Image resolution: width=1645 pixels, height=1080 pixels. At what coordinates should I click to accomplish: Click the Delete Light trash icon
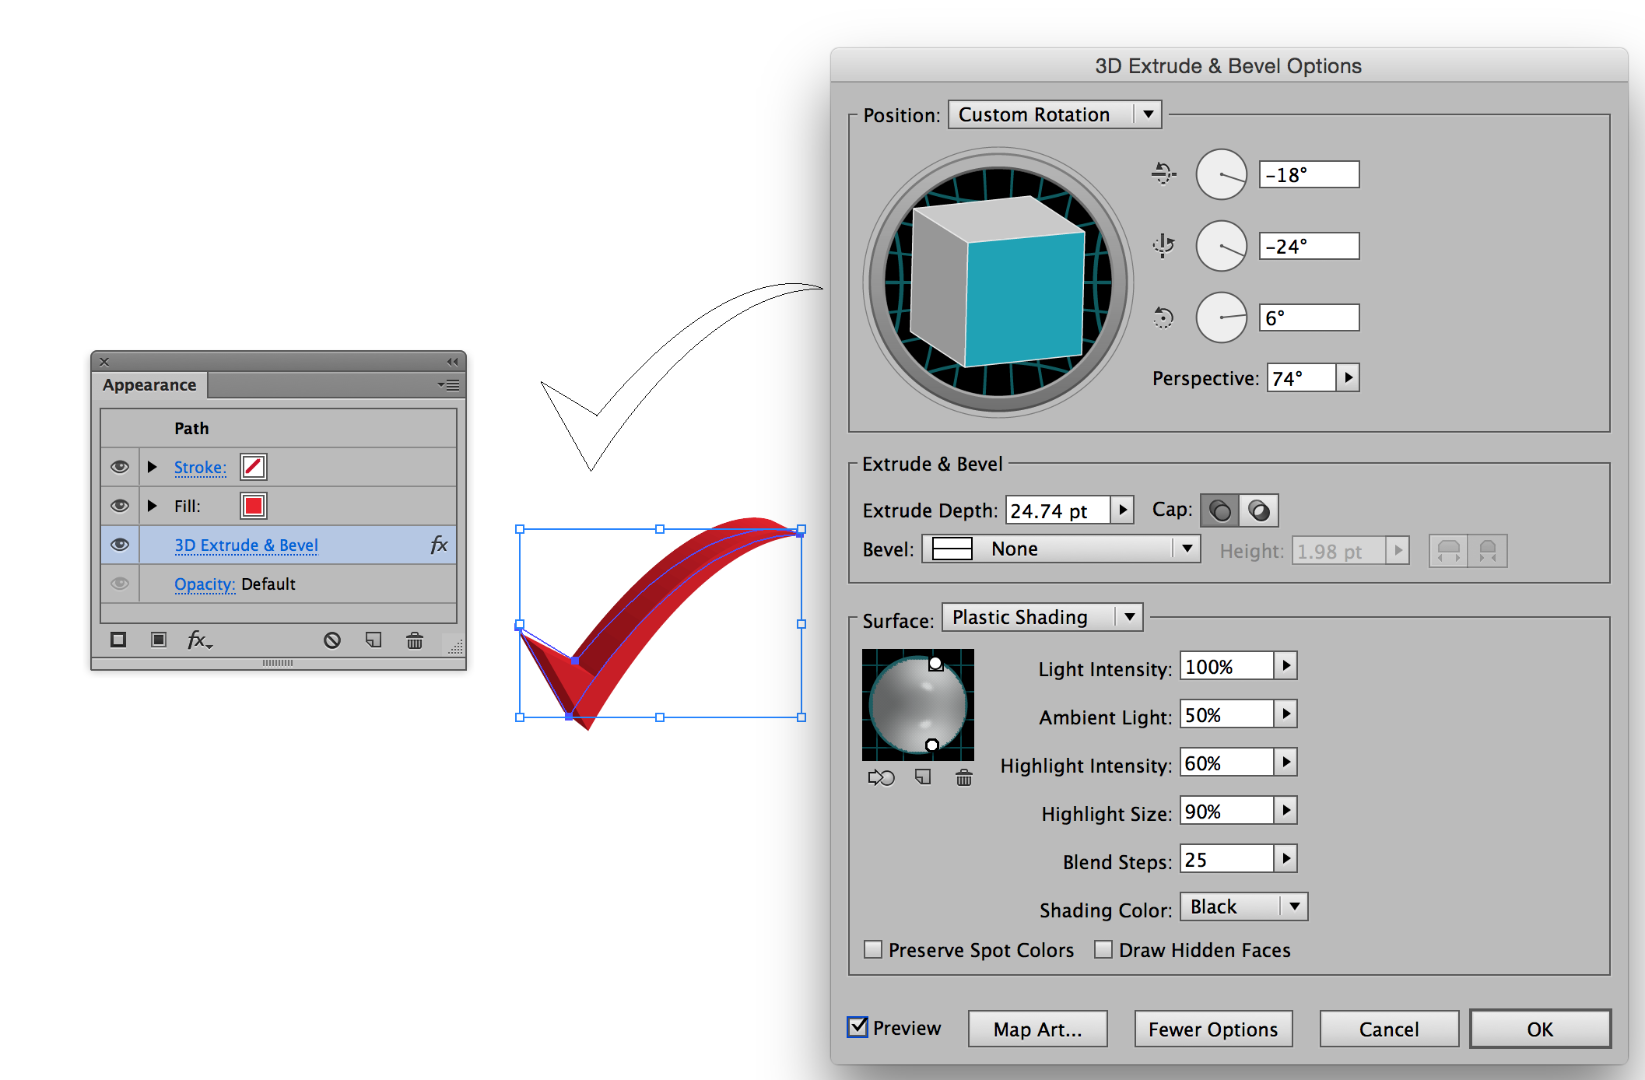(963, 777)
